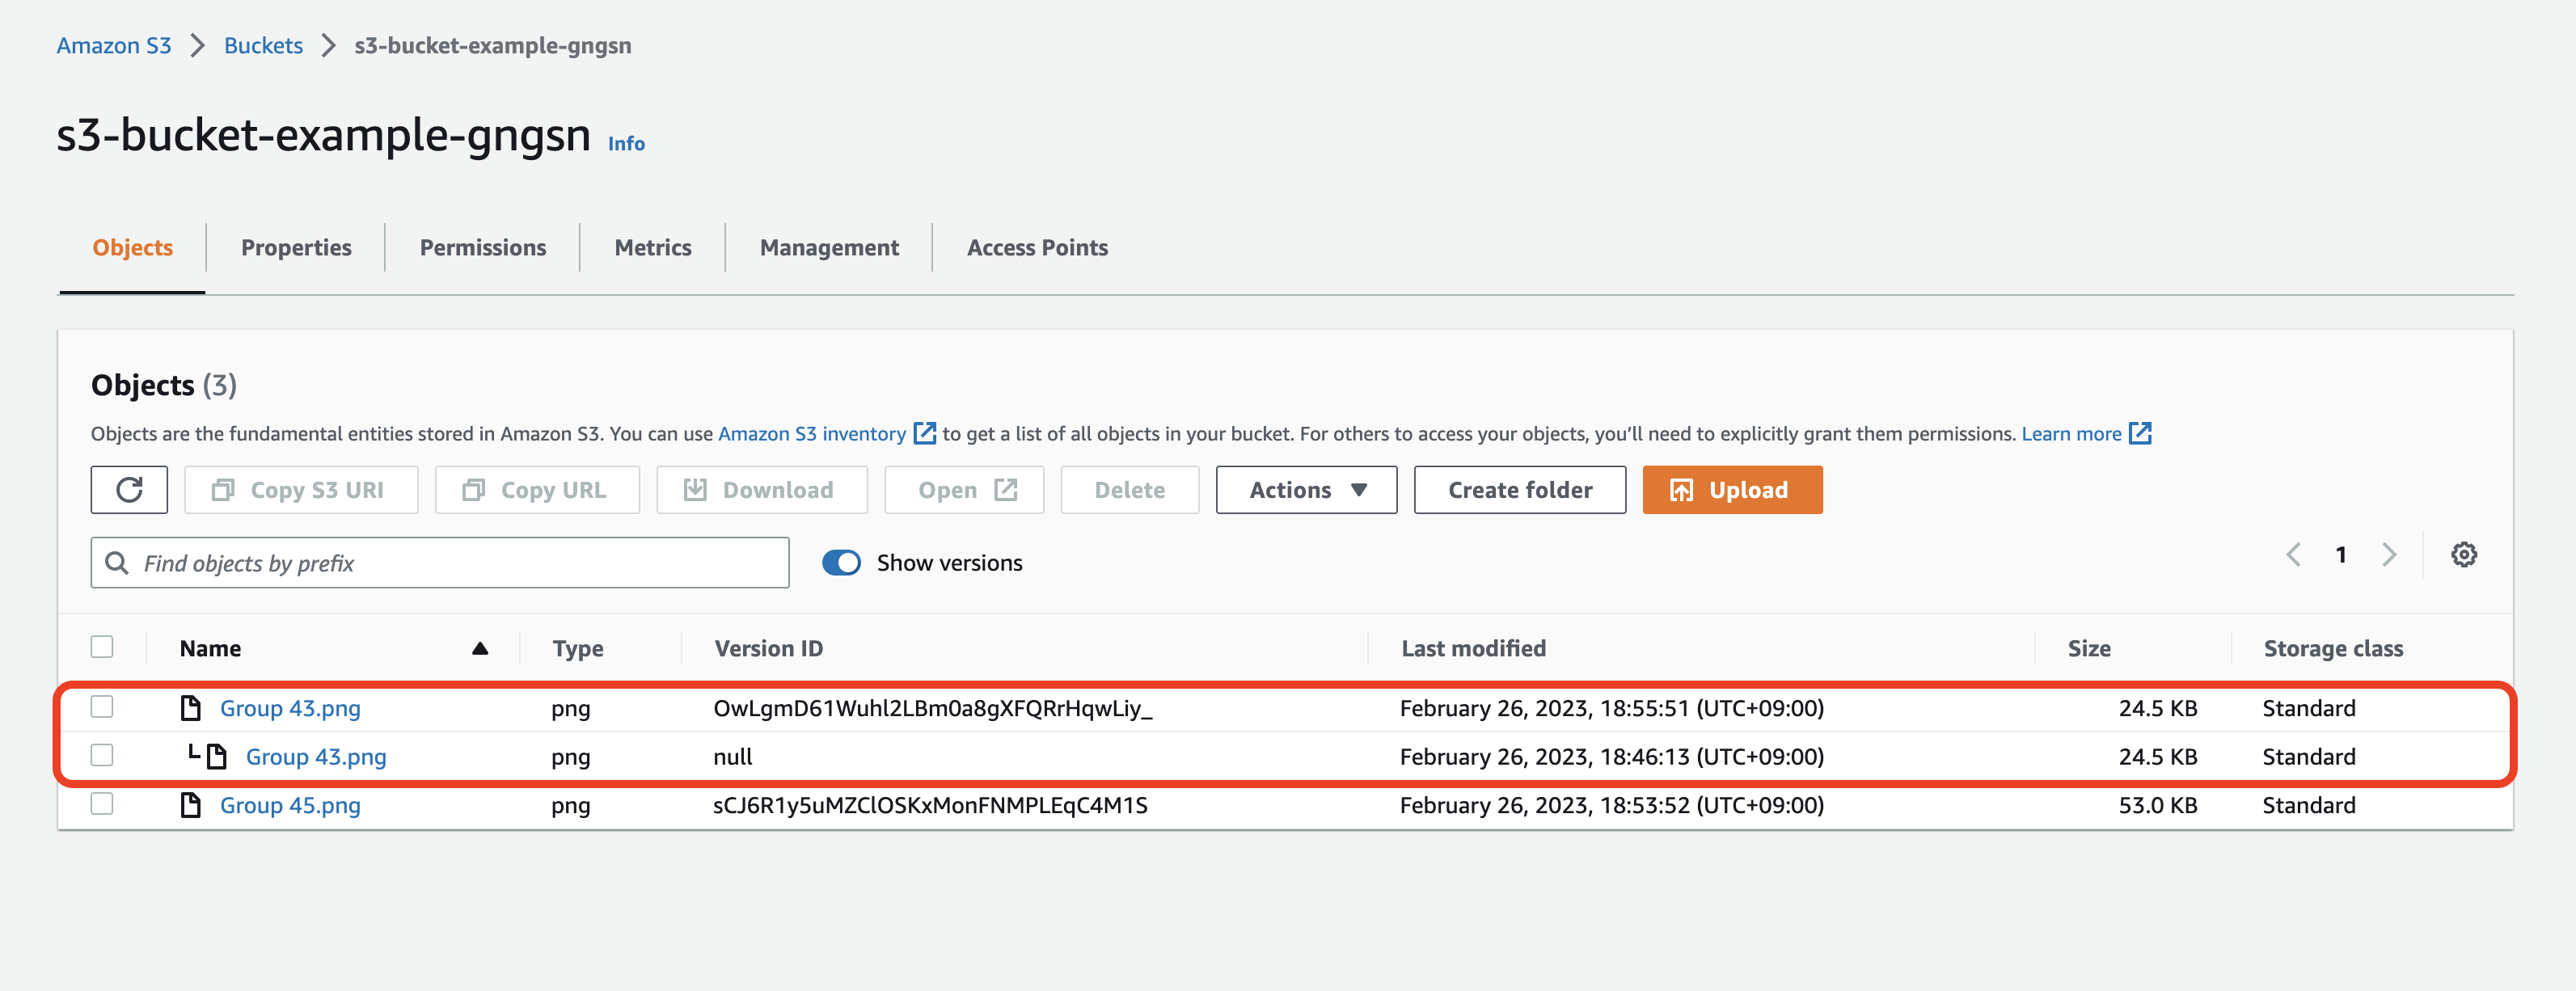Click the external link icon after Amazon S3 inventory
This screenshot has height=991, width=2576.
point(925,433)
